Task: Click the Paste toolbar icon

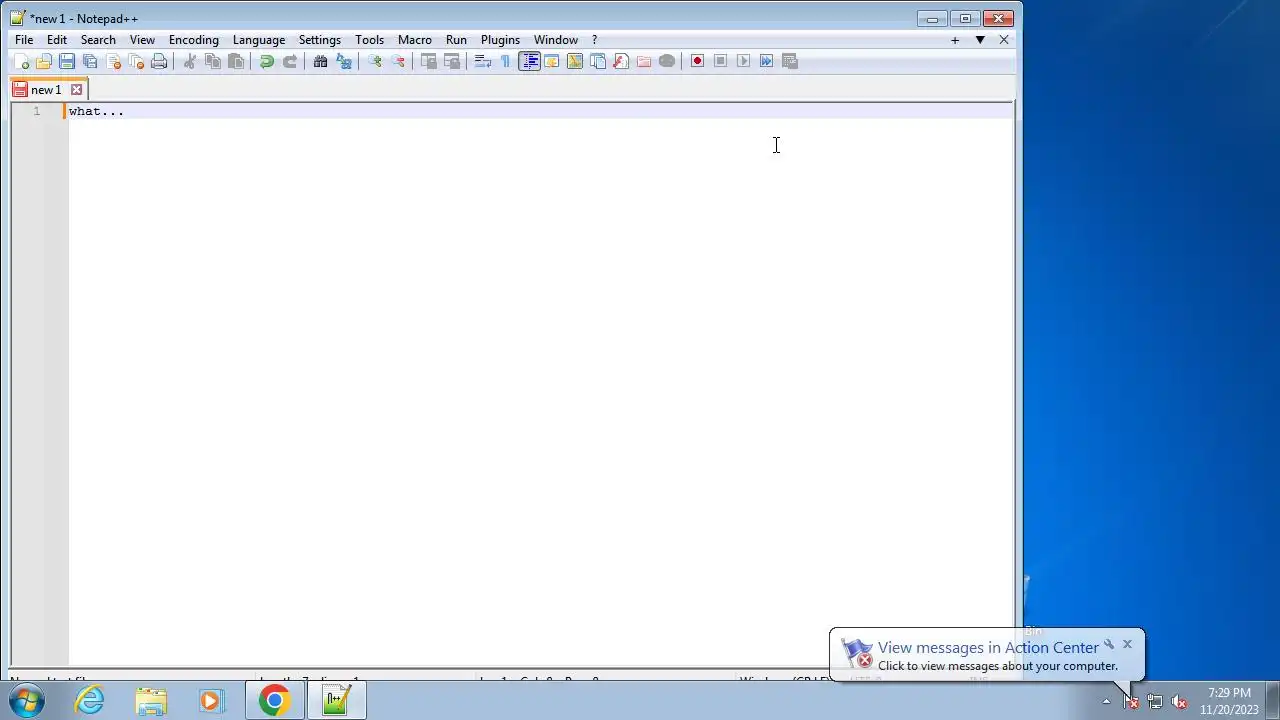Action: pos(236,61)
